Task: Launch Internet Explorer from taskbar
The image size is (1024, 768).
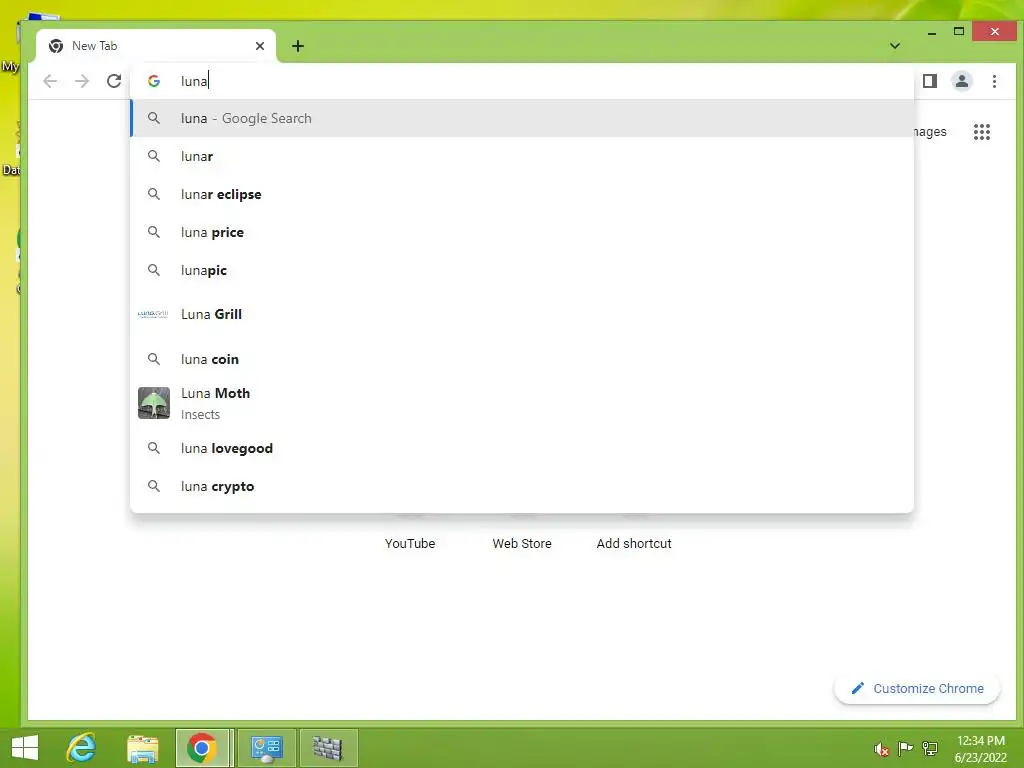Action: [x=81, y=748]
